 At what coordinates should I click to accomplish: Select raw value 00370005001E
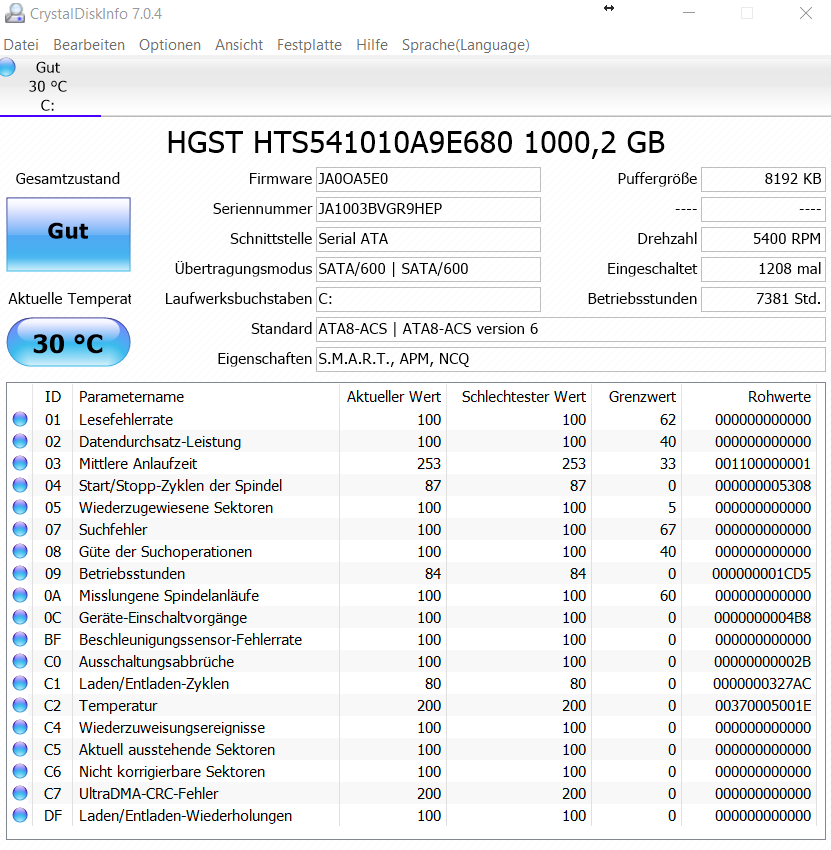(x=763, y=706)
